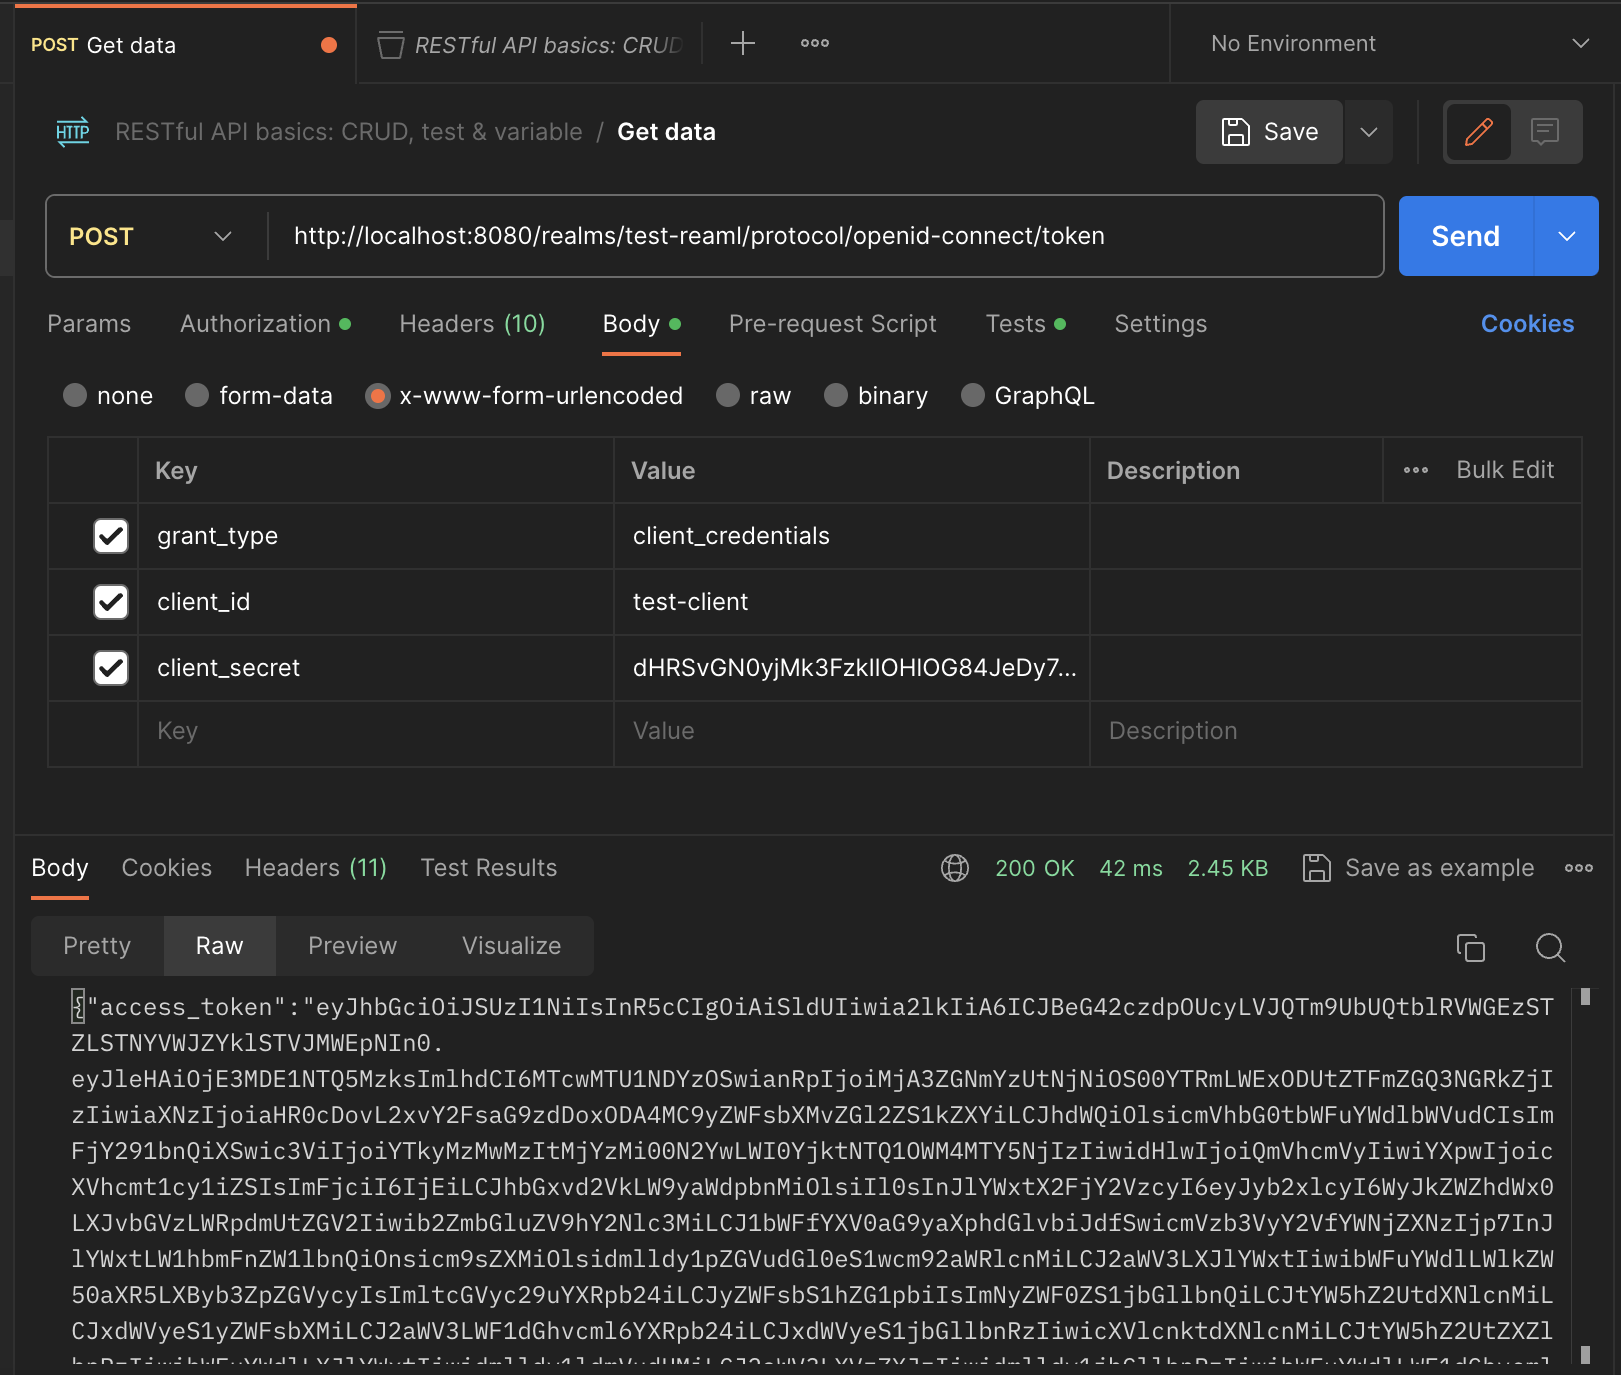This screenshot has width=1621, height=1375.
Task: Click the Send button
Action: coord(1464,236)
